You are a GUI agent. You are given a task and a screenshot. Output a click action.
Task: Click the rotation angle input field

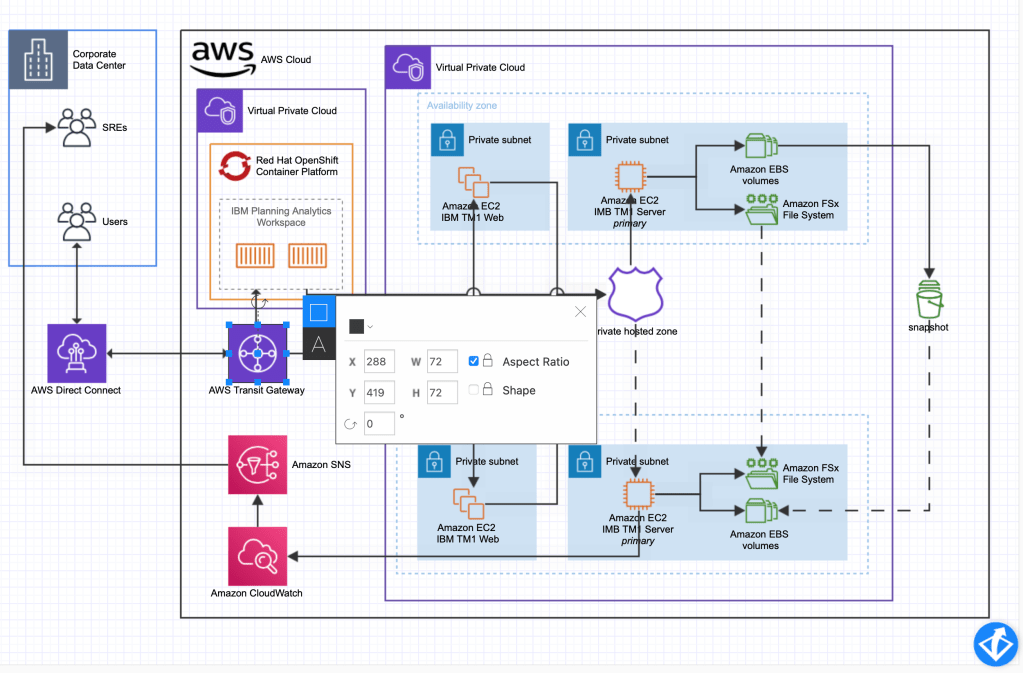coord(379,423)
